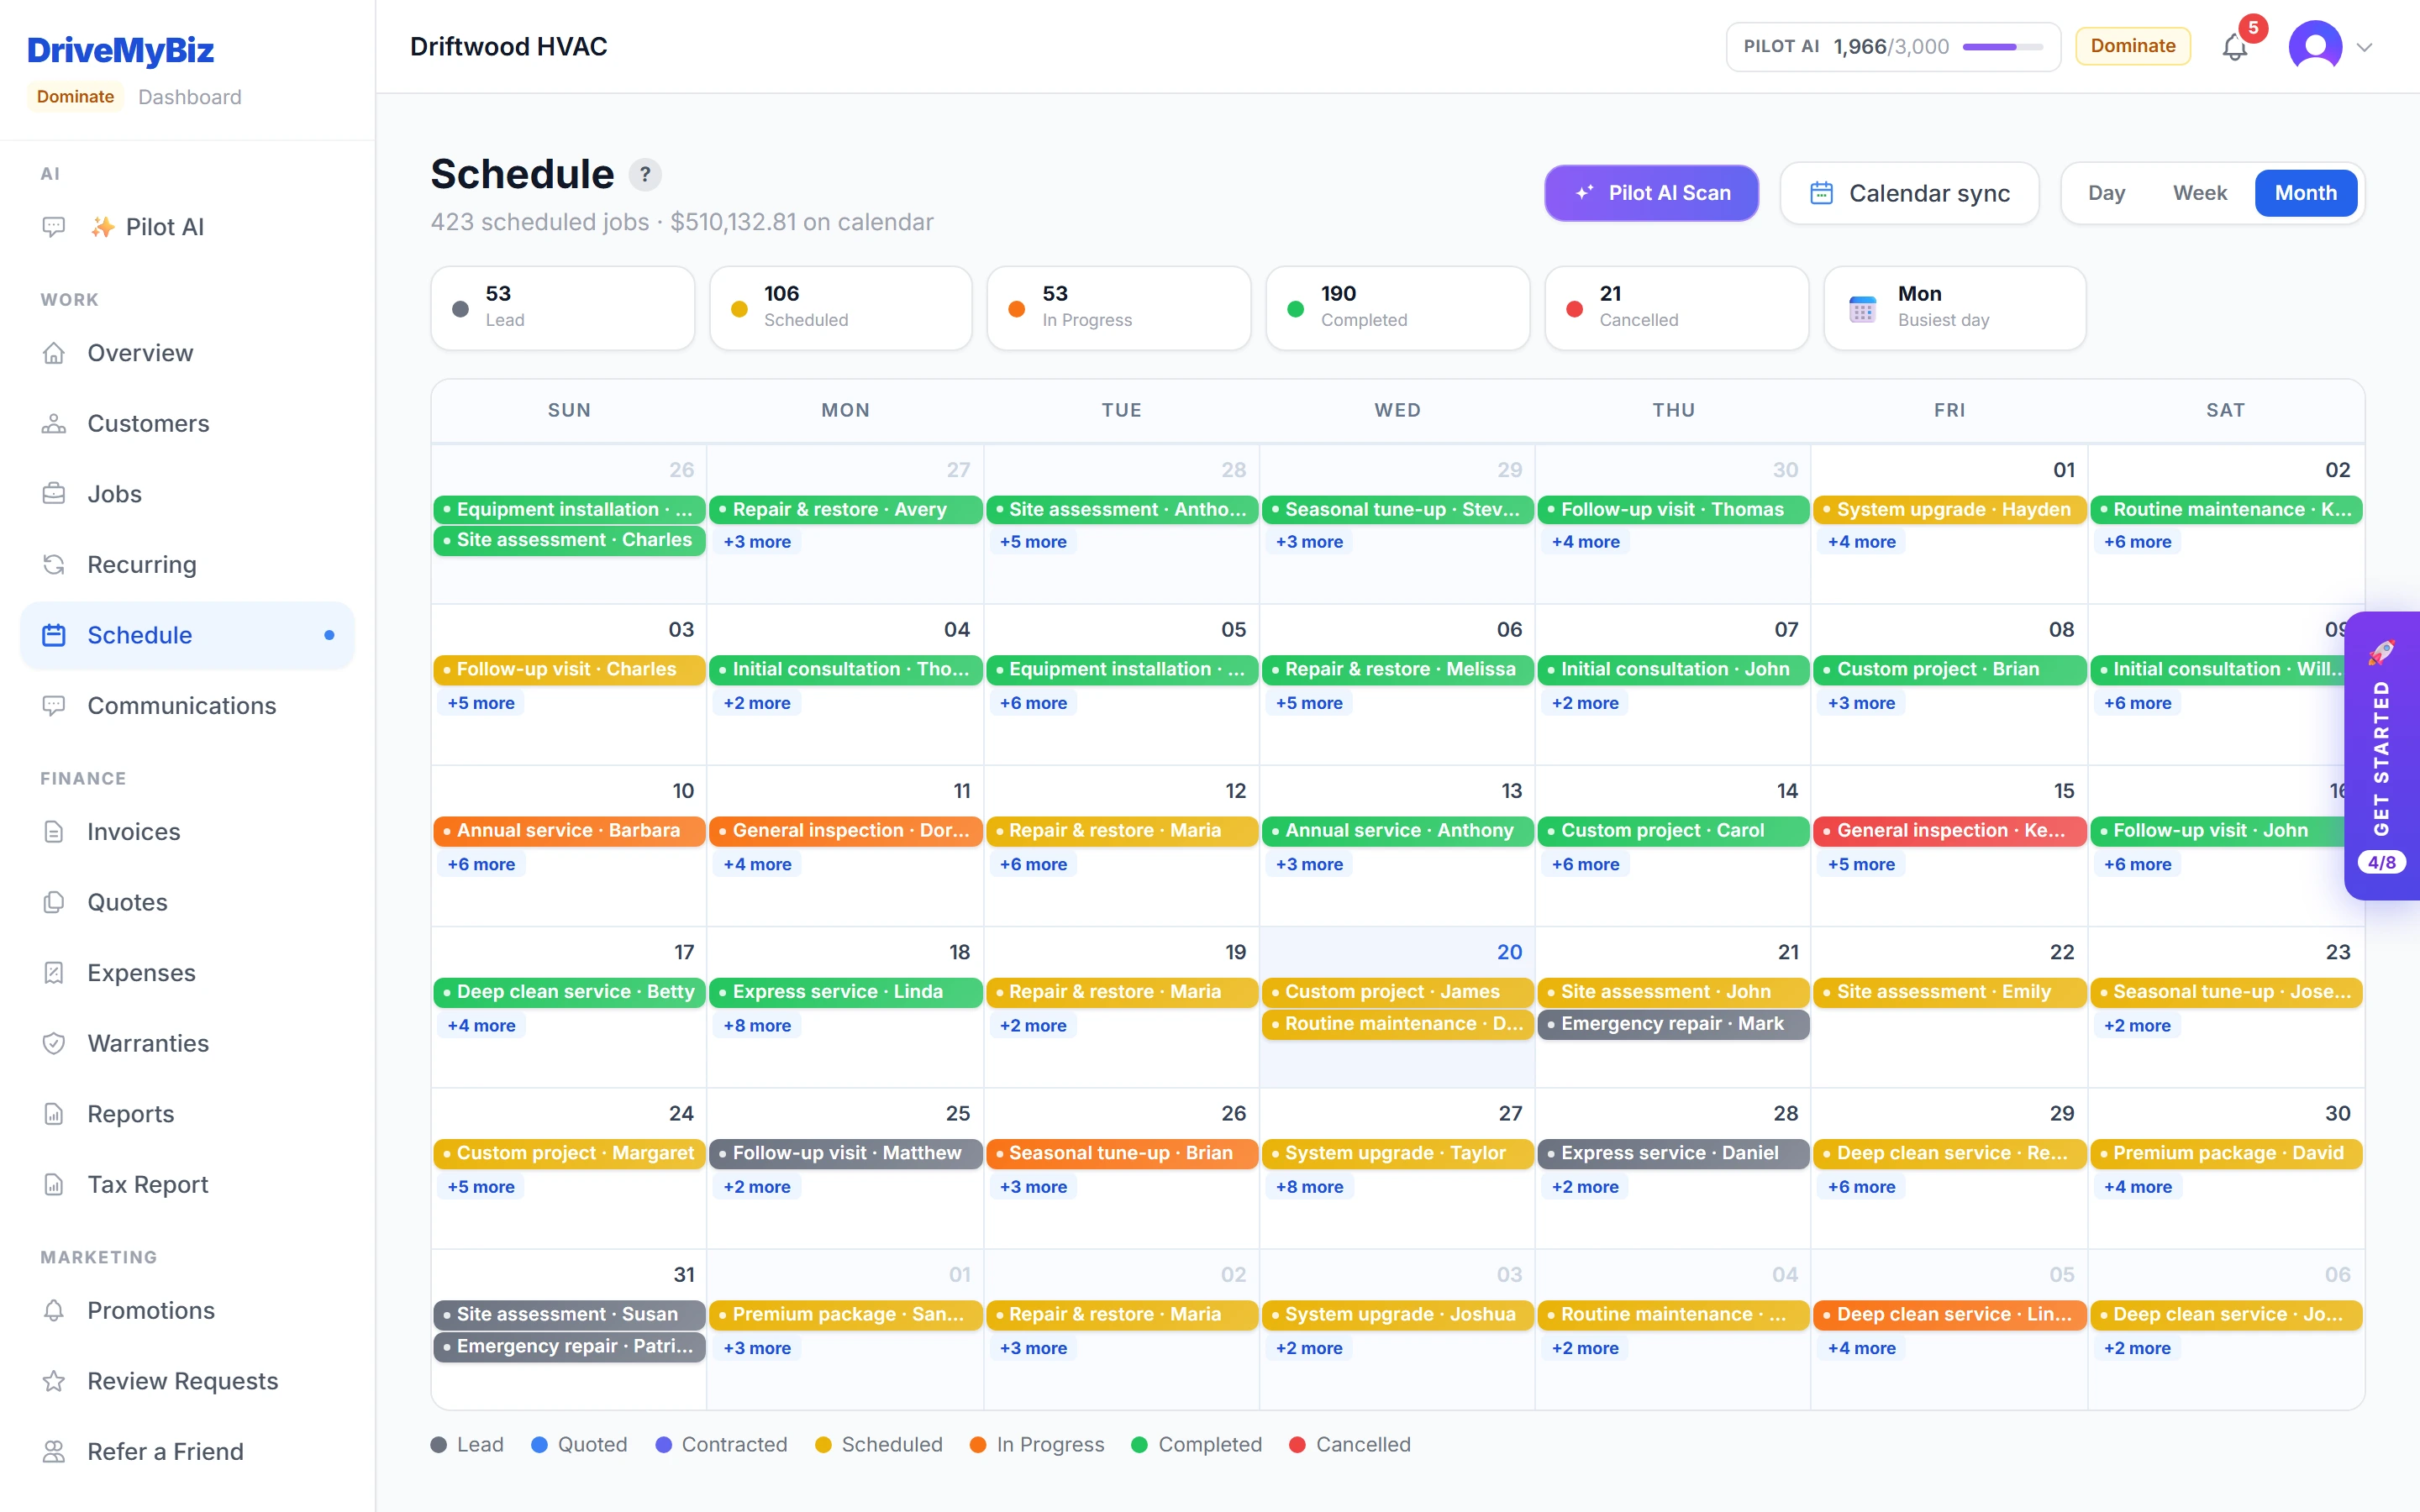
Task: Click the Pilot AI Scan sparkle icon
Action: pos(1585,193)
